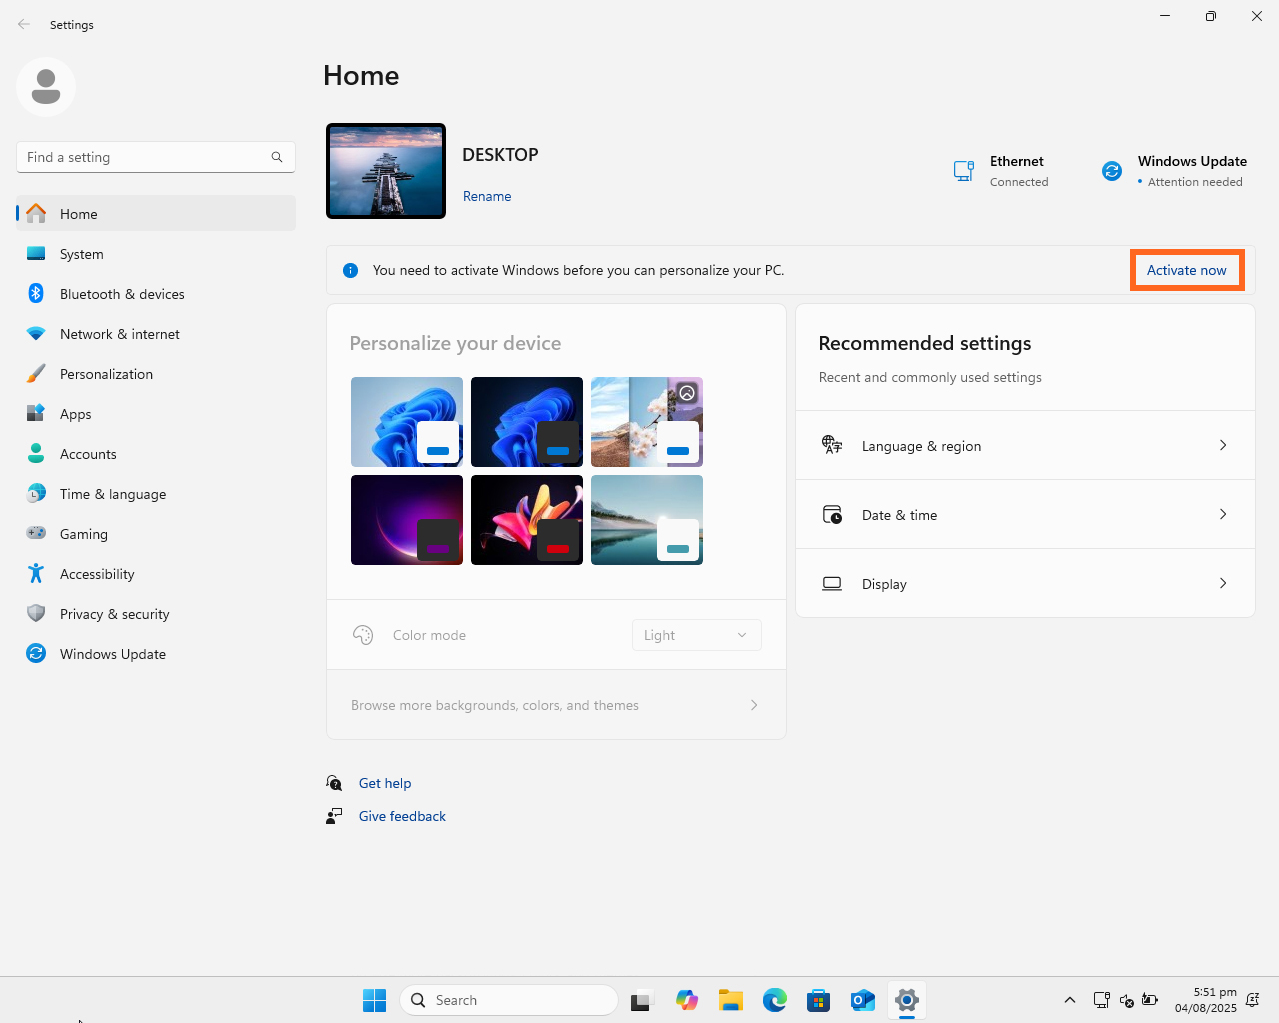Click the Network wifi icon in sidebar
The image size is (1279, 1023).
pyautogui.click(x=36, y=334)
